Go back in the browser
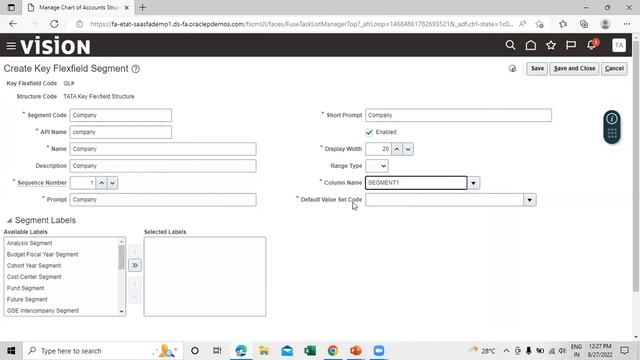Screen dimensions: 640x360 click(x=13, y=24)
